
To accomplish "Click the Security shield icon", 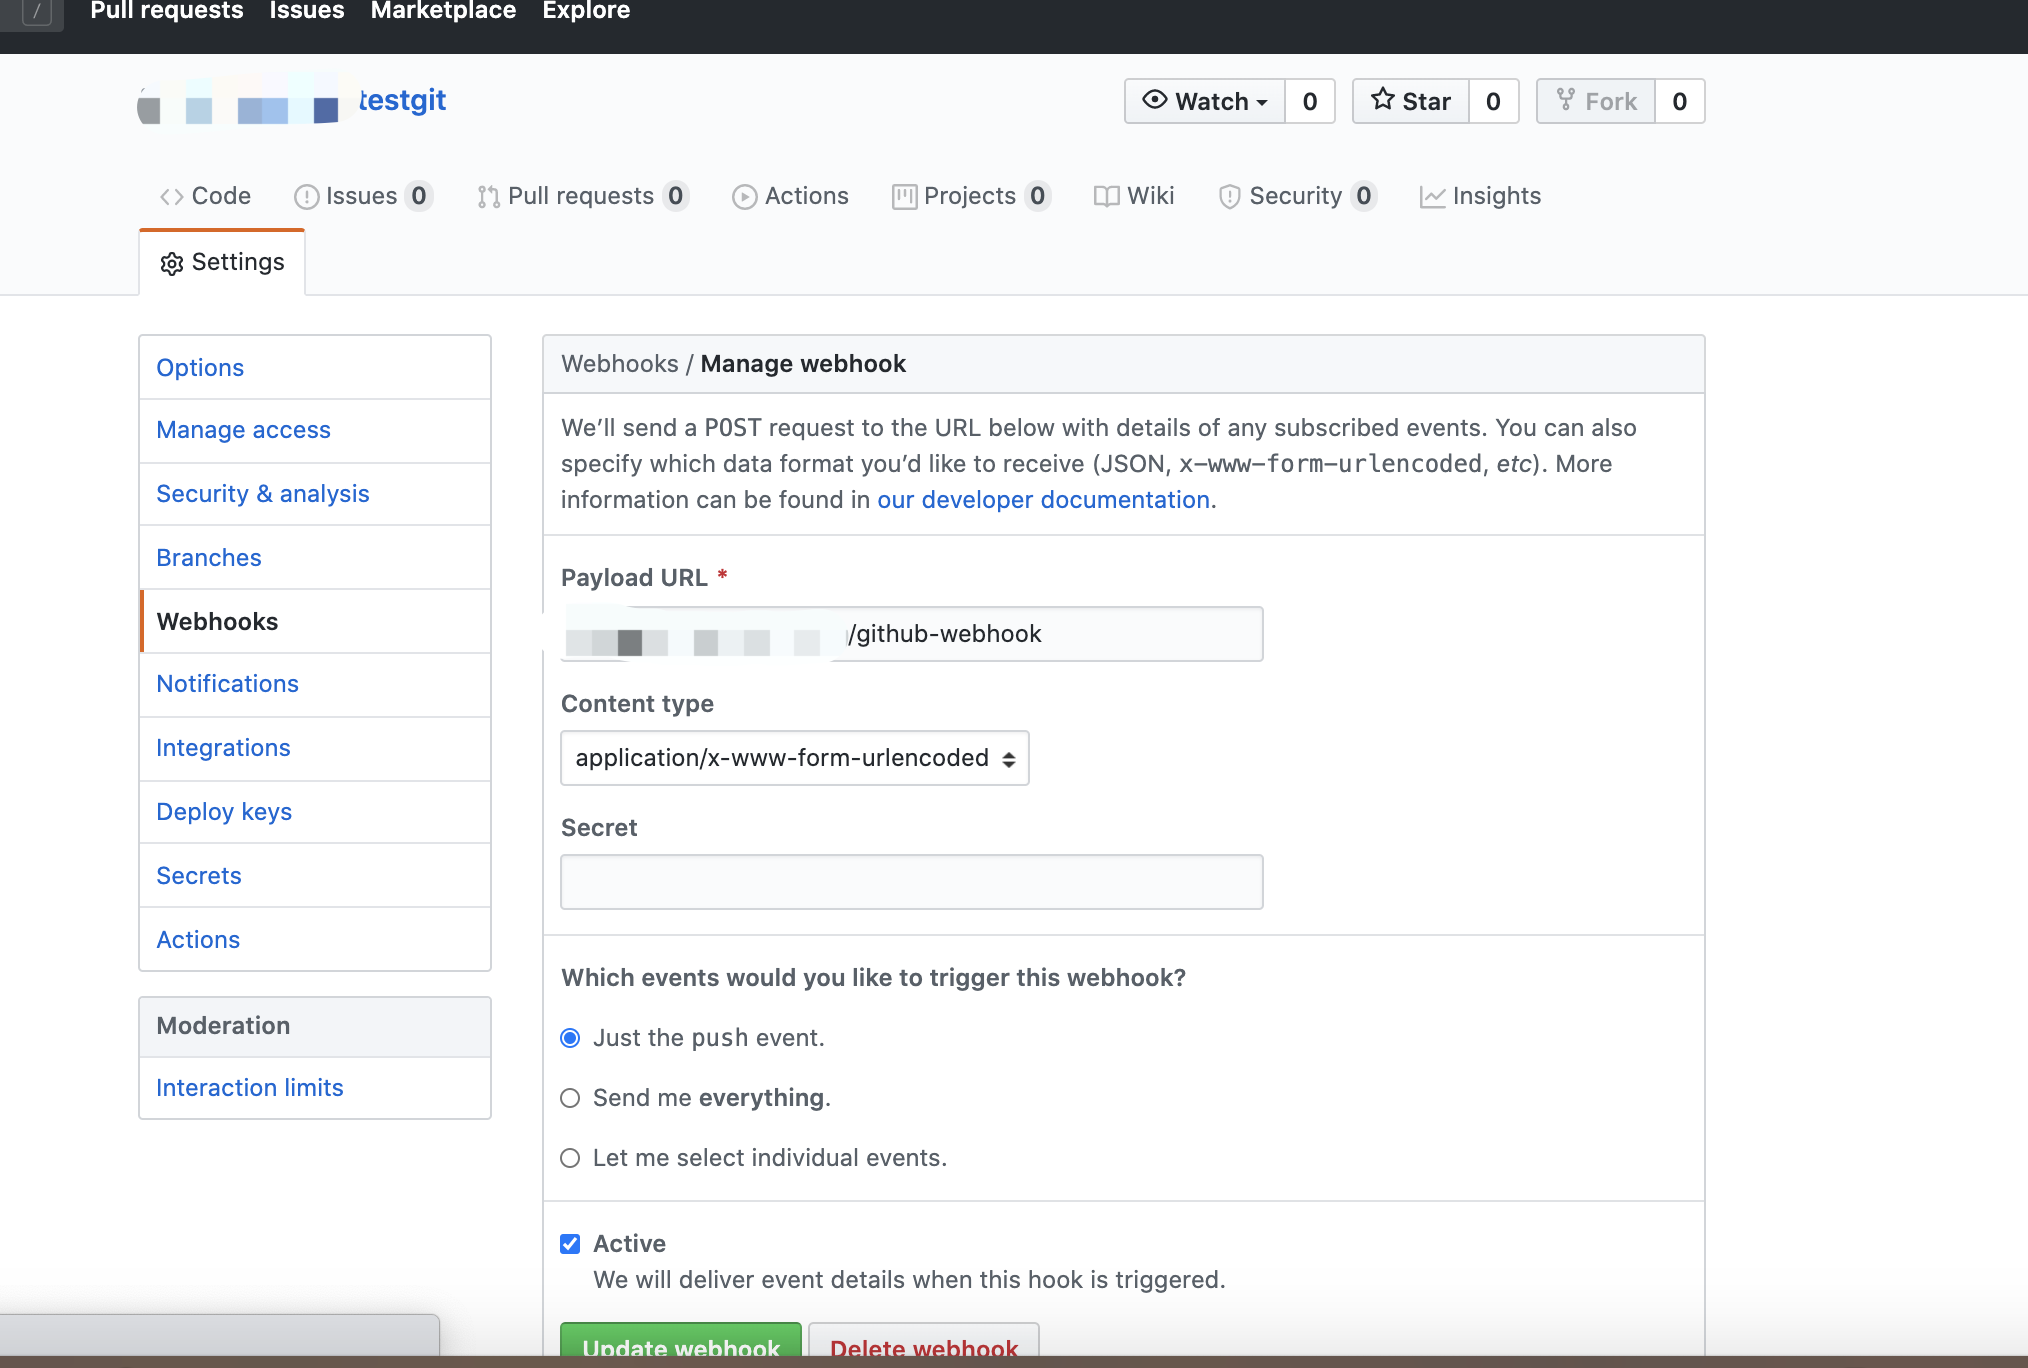I will coord(1229,197).
